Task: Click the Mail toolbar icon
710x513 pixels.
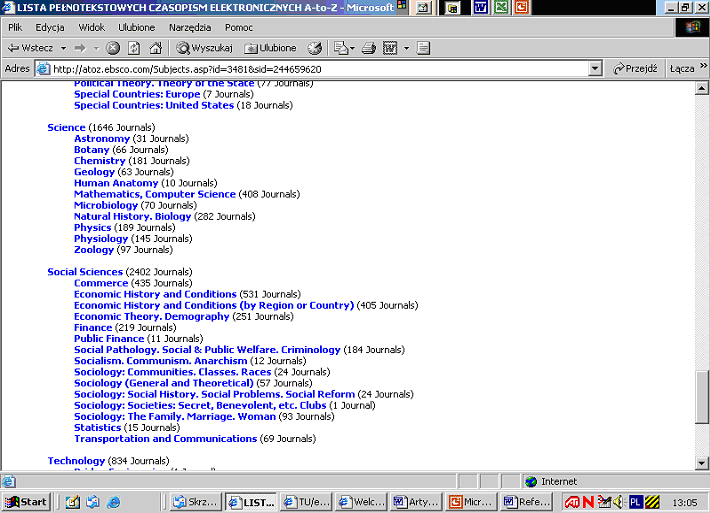Action: [x=342, y=48]
